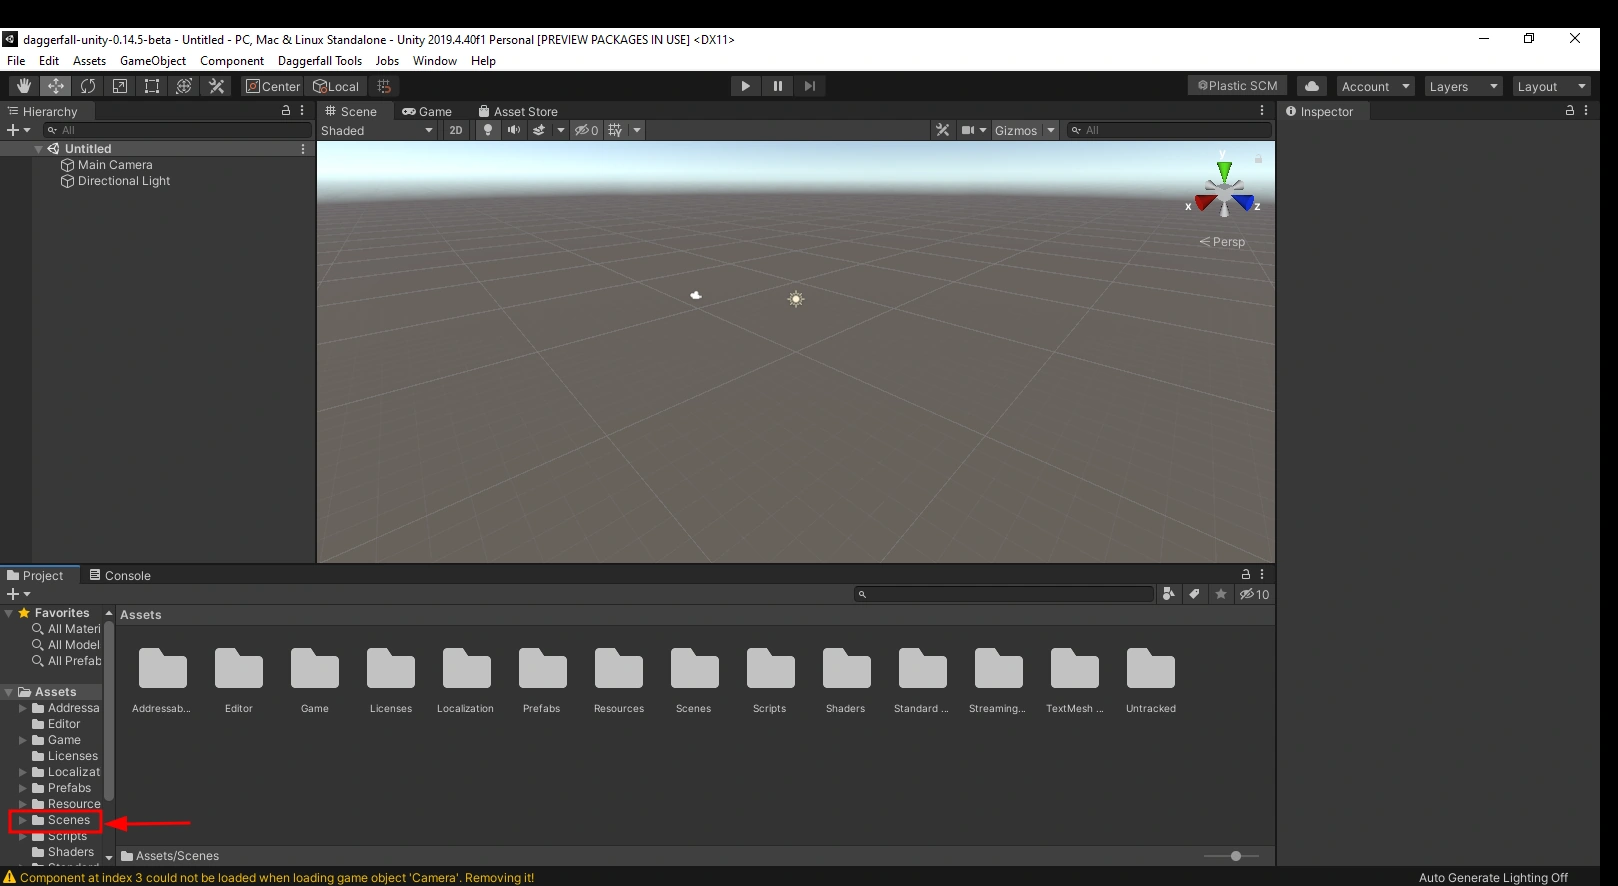Toggle scene effects like skybox and fog
Screen dimensions: 1618x886
pos(539,130)
